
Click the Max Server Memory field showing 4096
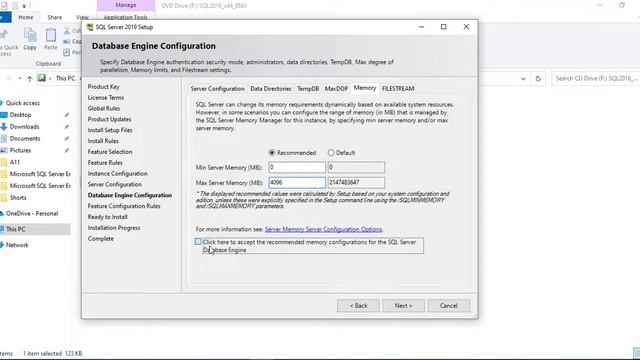[297, 182]
